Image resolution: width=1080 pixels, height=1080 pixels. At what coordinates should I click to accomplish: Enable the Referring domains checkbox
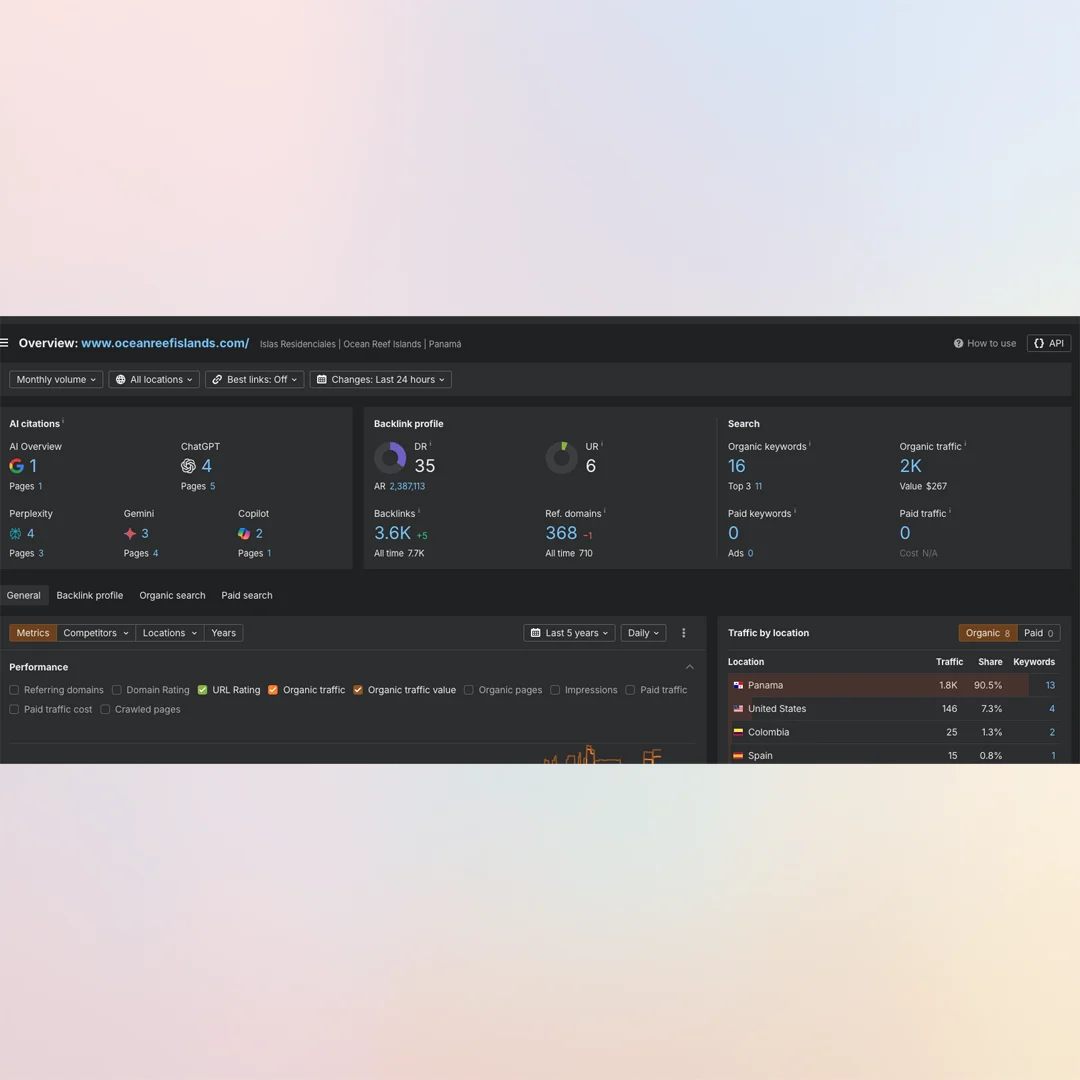coord(14,690)
